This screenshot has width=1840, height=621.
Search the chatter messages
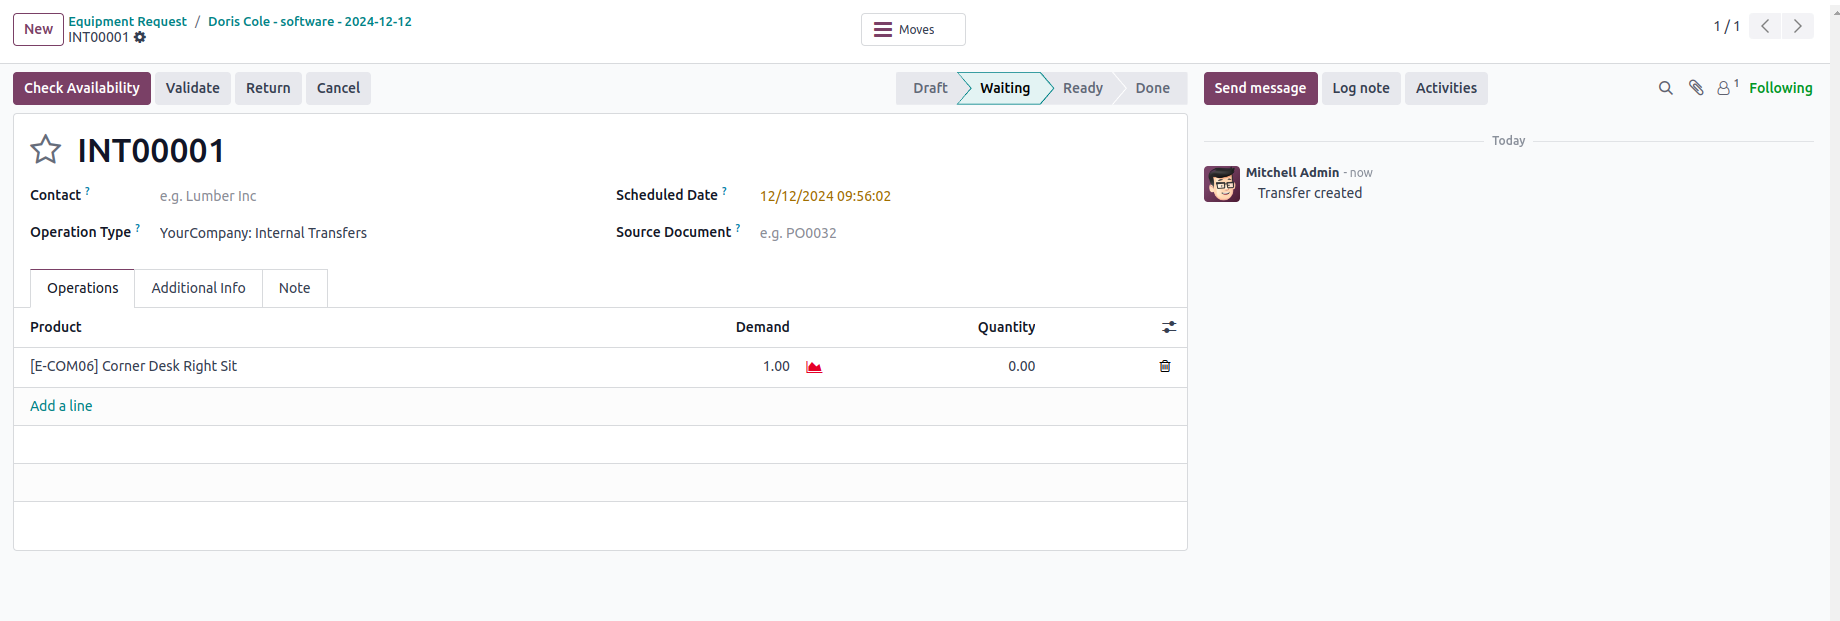tap(1665, 88)
